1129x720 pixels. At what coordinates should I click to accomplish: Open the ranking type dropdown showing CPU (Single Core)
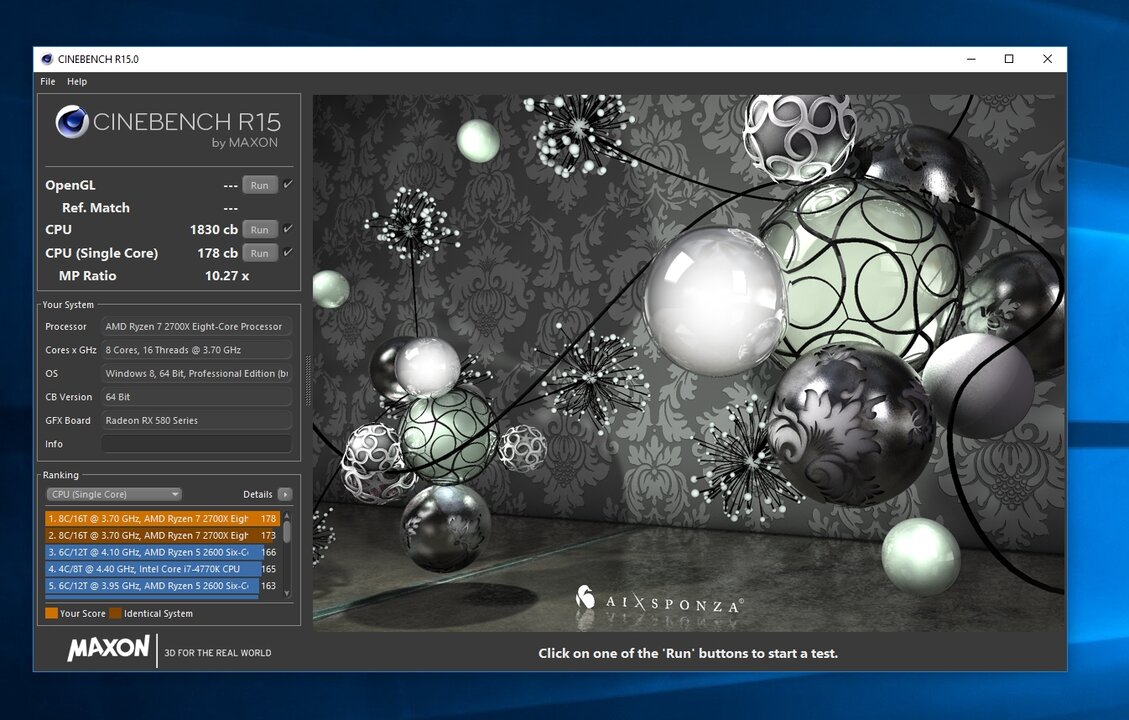(x=114, y=494)
